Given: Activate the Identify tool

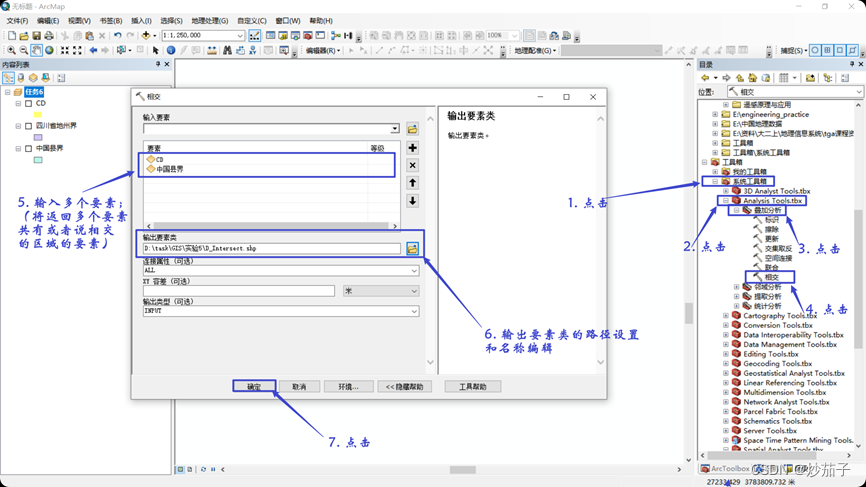Looking at the screenshot, I should tap(171, 50).
